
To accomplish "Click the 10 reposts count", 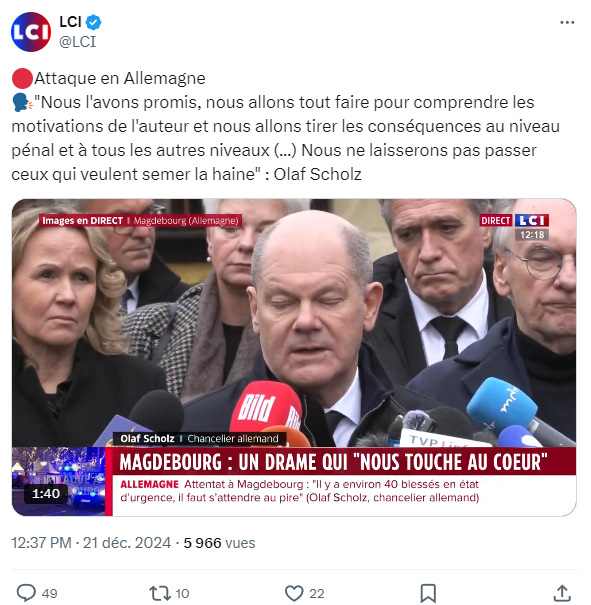I will coord(182,593).
